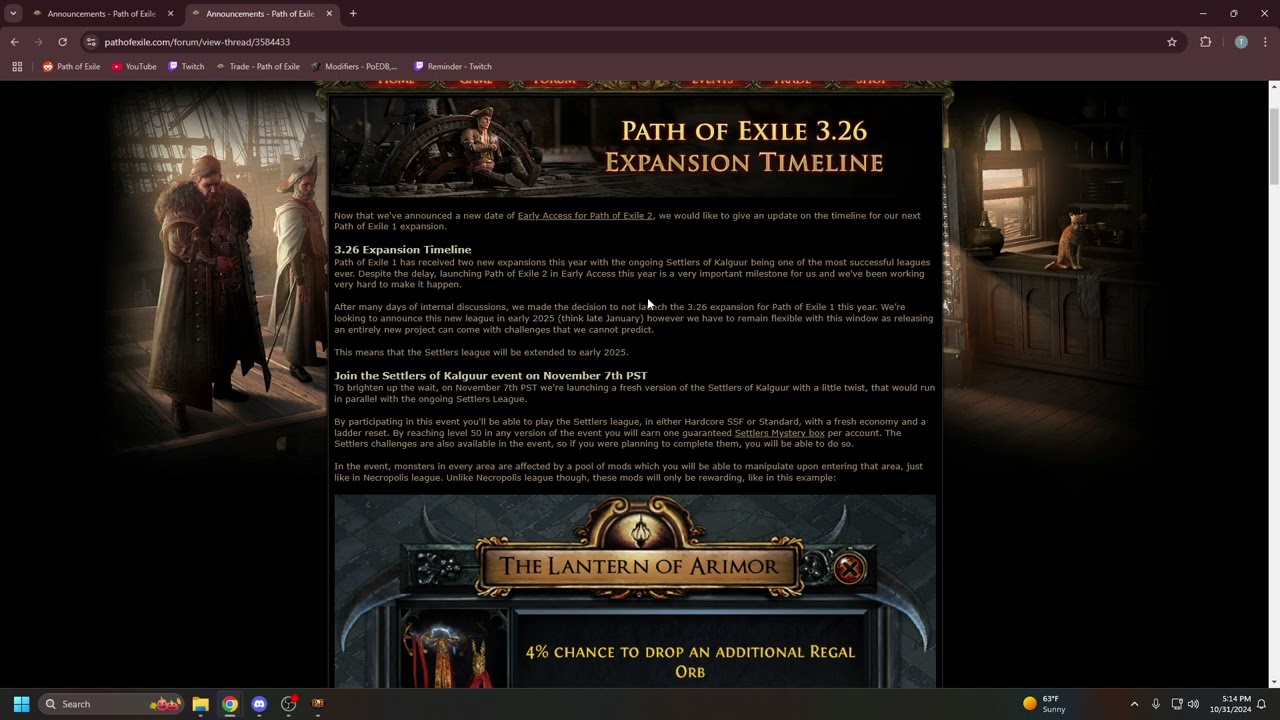This screenshot has width=1280, height=720.
Task: Open the Twitch bookmark
Action: click(x=186, y=67)
